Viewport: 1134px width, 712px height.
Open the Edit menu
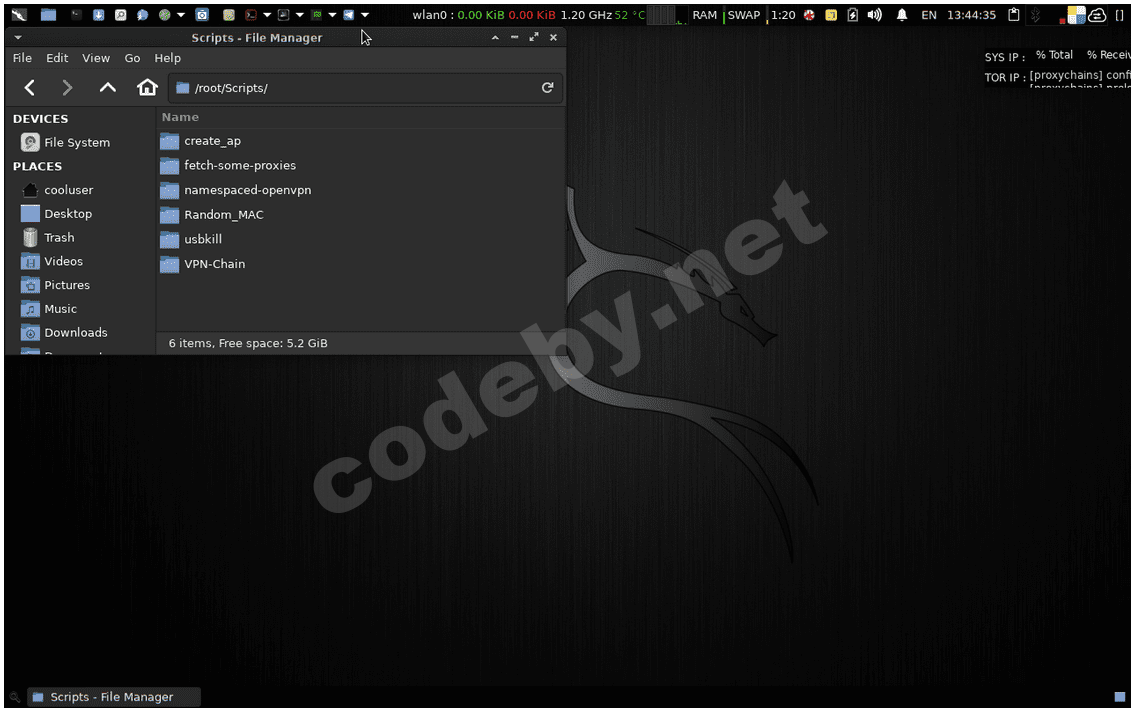57,58
